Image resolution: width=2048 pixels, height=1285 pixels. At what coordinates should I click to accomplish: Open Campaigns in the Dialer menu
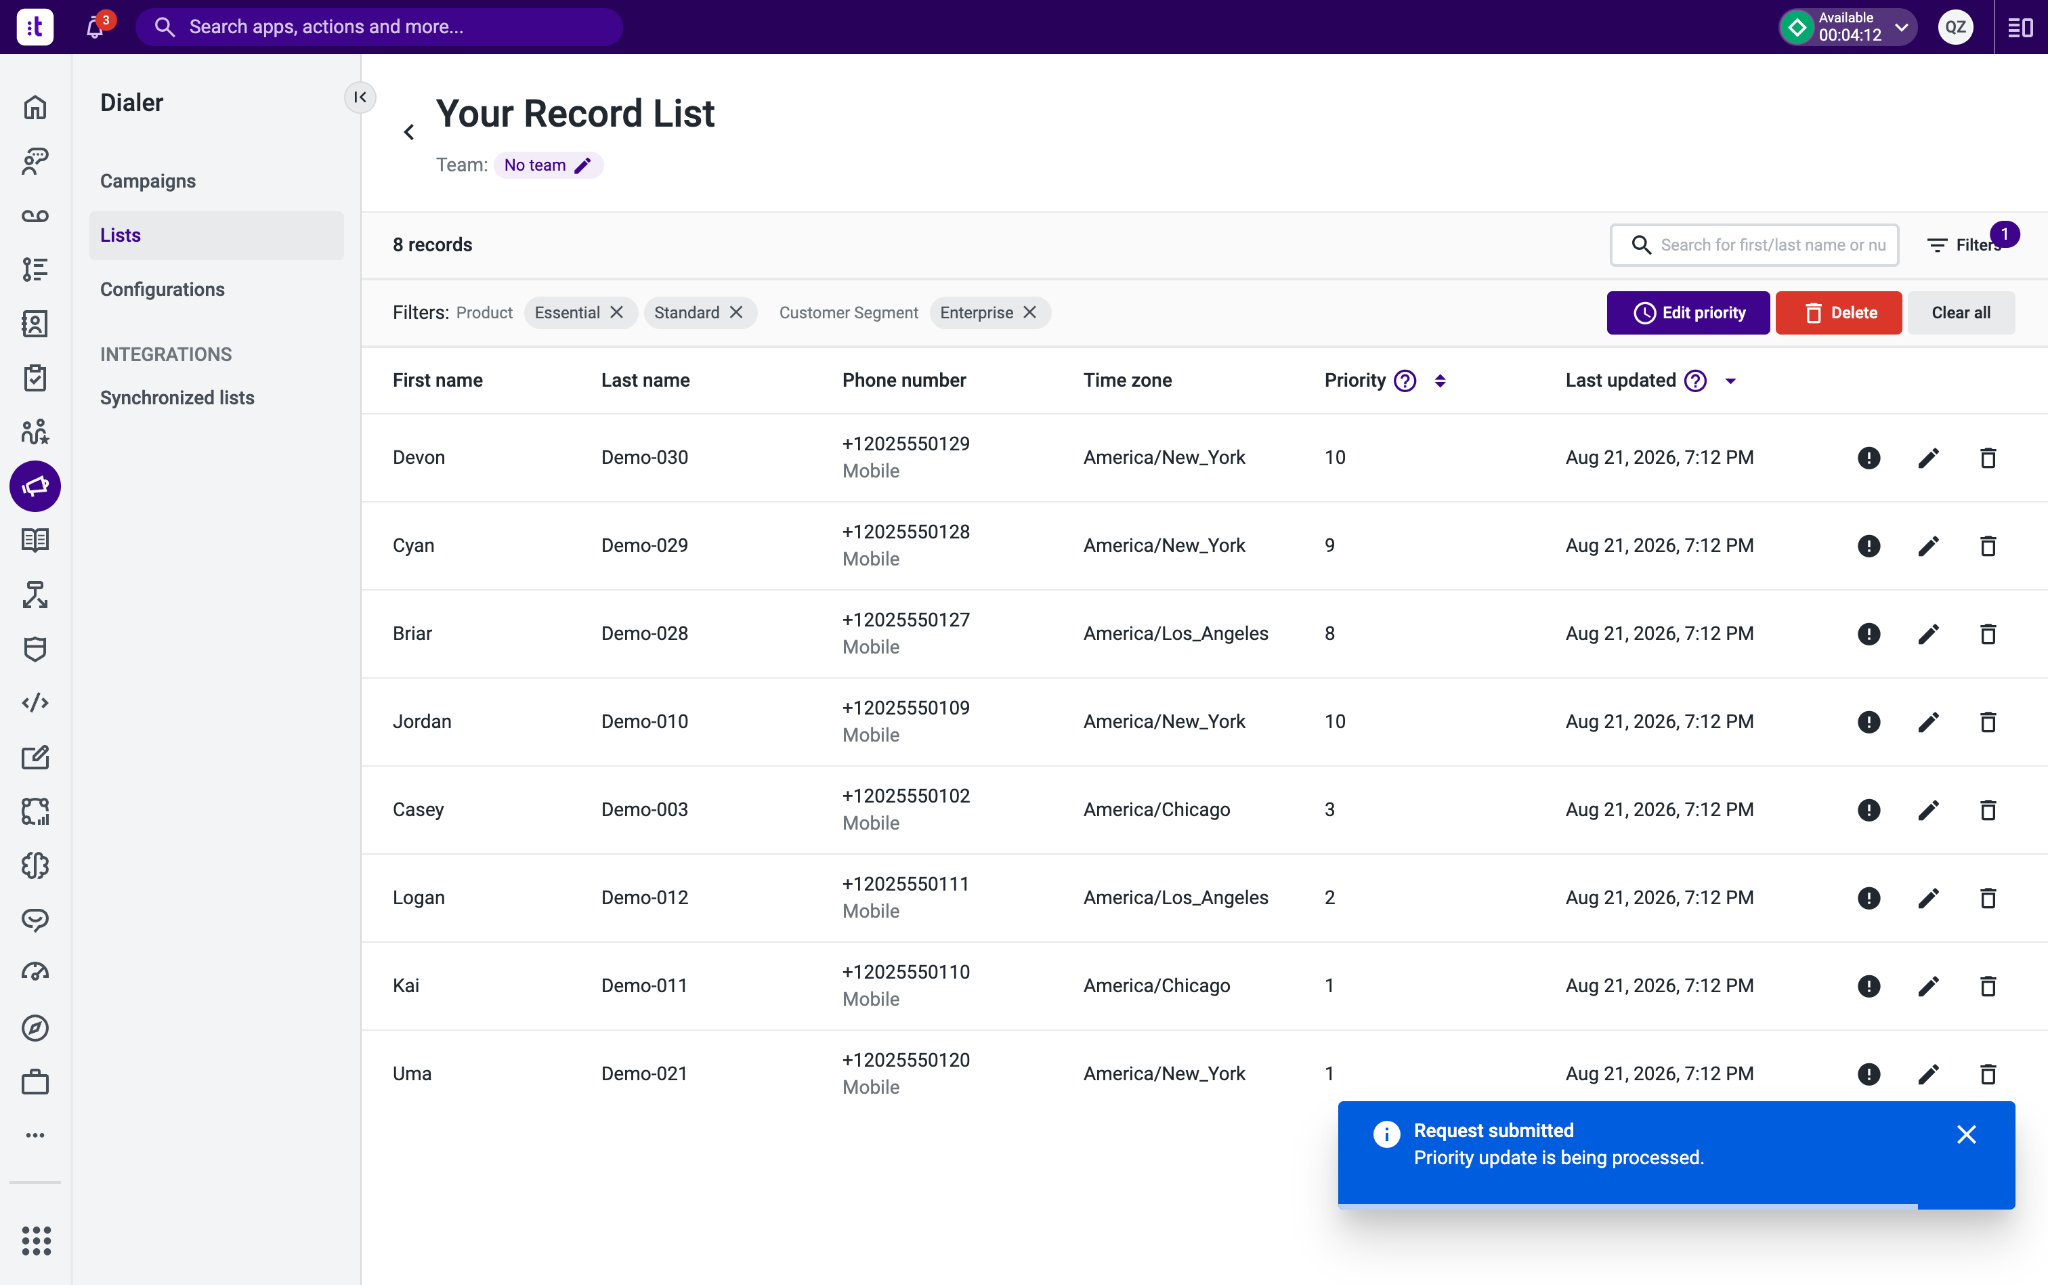coord(148,181)
